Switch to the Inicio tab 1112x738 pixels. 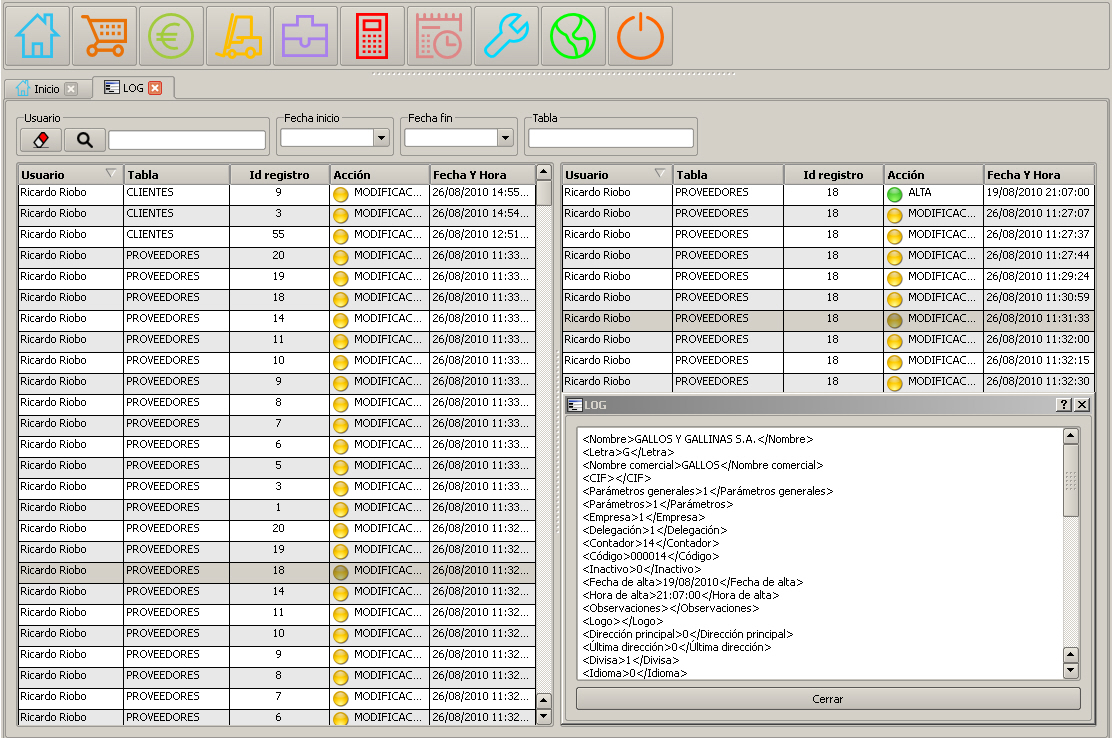46,89
